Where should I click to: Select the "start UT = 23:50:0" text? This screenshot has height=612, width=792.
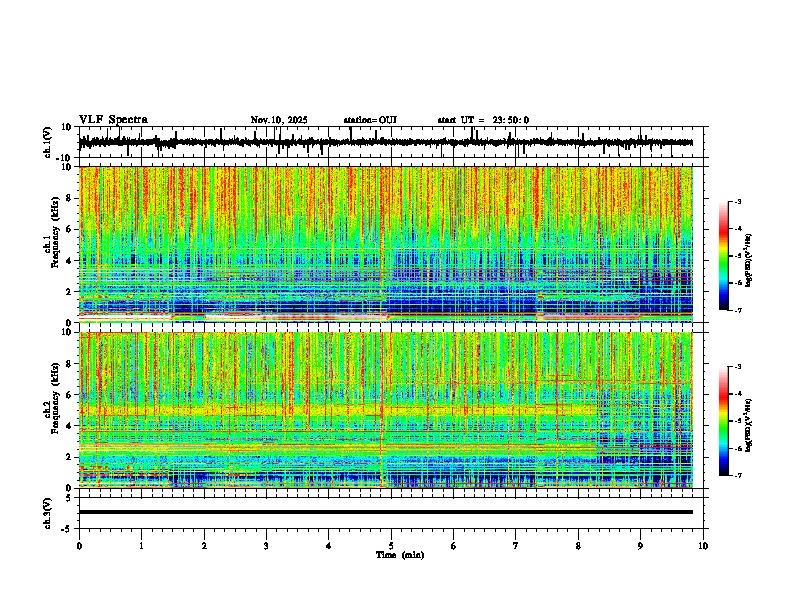point(483,120)
